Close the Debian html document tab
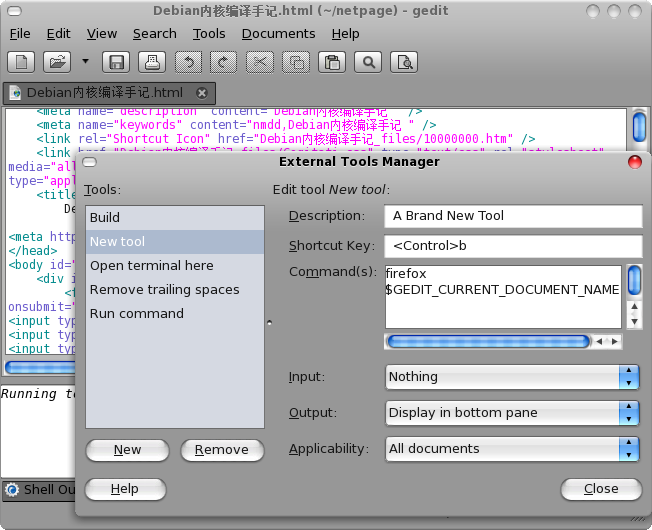This screenshot has height=530, width=652. pos(202,93)
